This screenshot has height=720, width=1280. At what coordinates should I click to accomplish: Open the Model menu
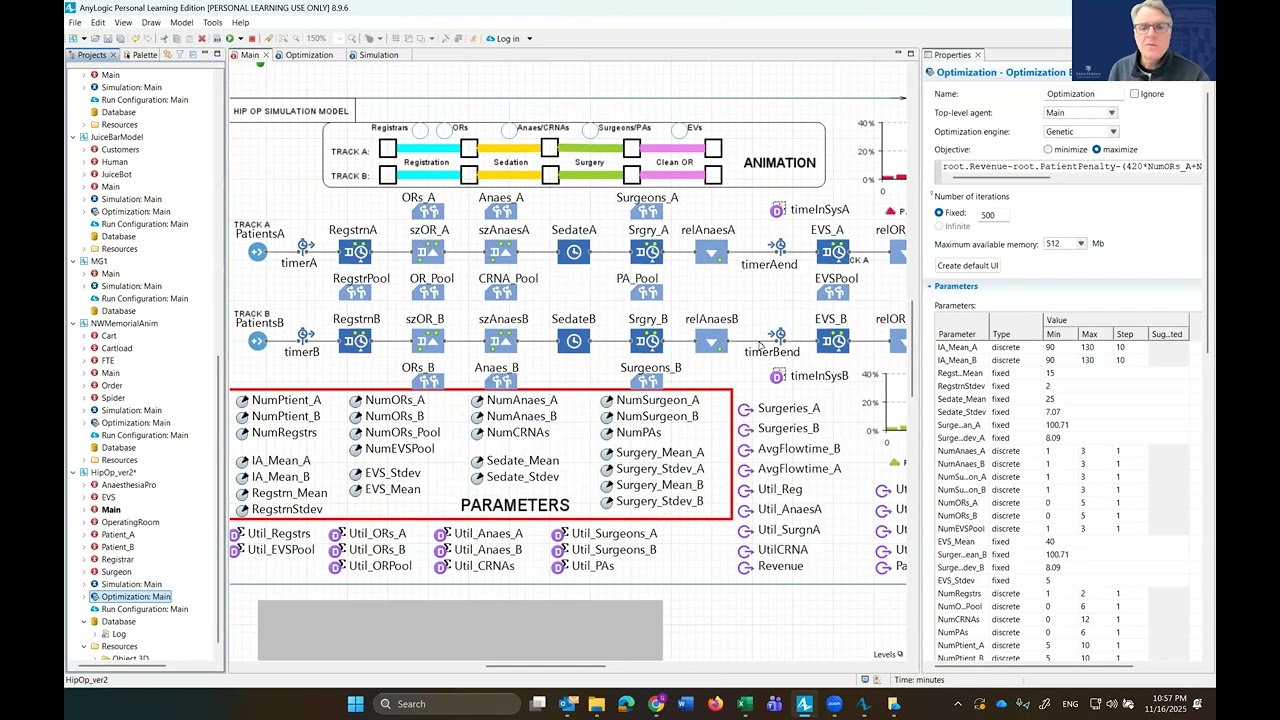182,22
